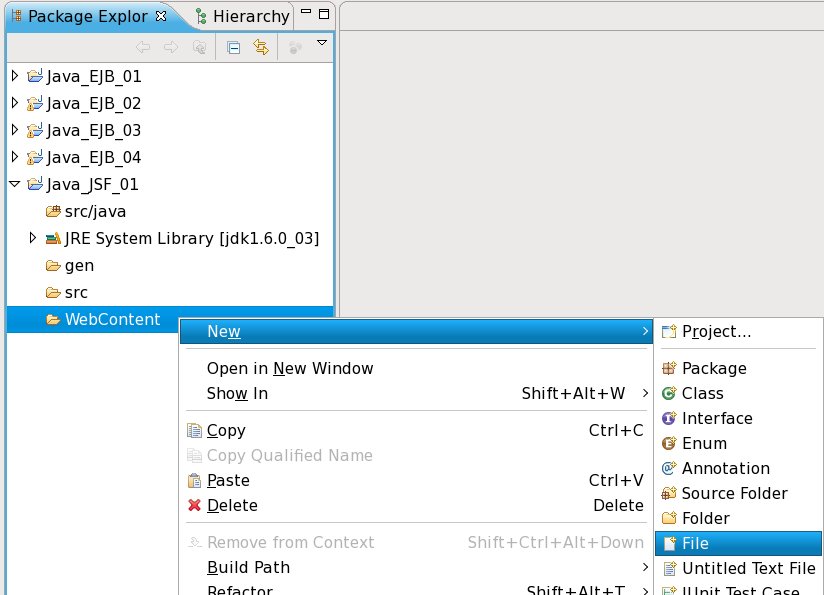Choose Copy from the context menu
The image size is (824, 595).
[226, 431]
